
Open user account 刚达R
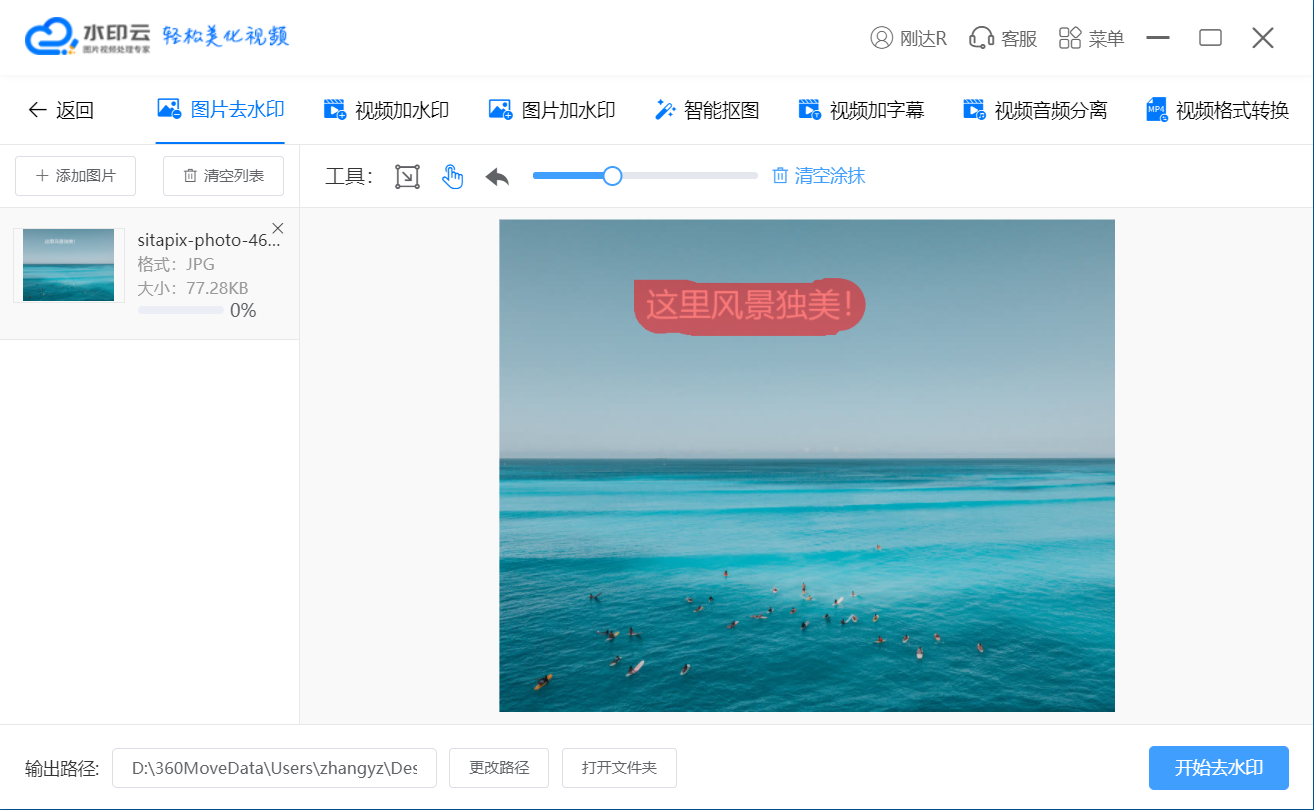click(x=908, y=38)
